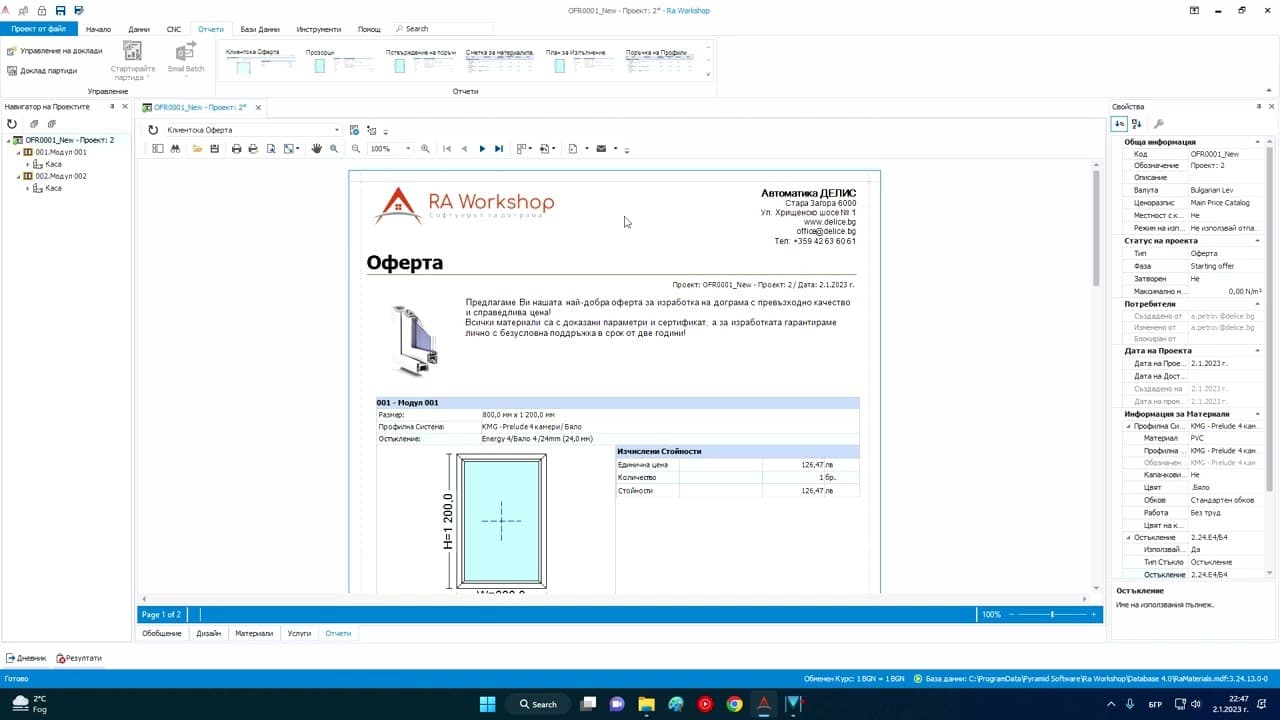1280x720 pixels.
Task: Zoom out the report preview
Action: tap(356, 149)
